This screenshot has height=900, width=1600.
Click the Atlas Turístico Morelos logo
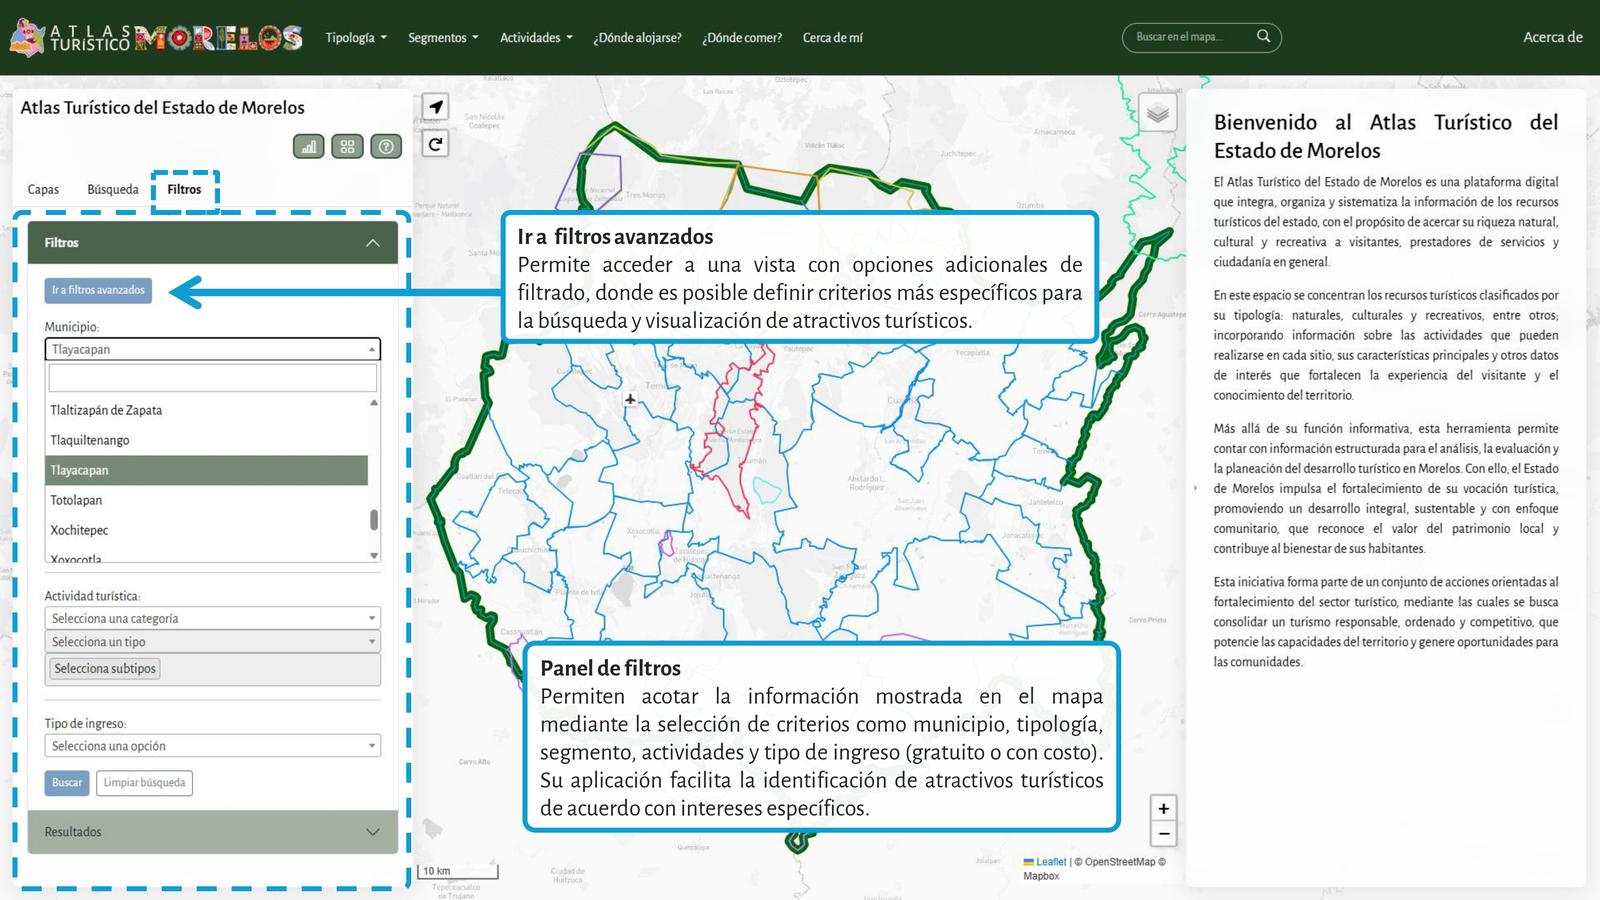pyautogui.click(x=156, y=38)
